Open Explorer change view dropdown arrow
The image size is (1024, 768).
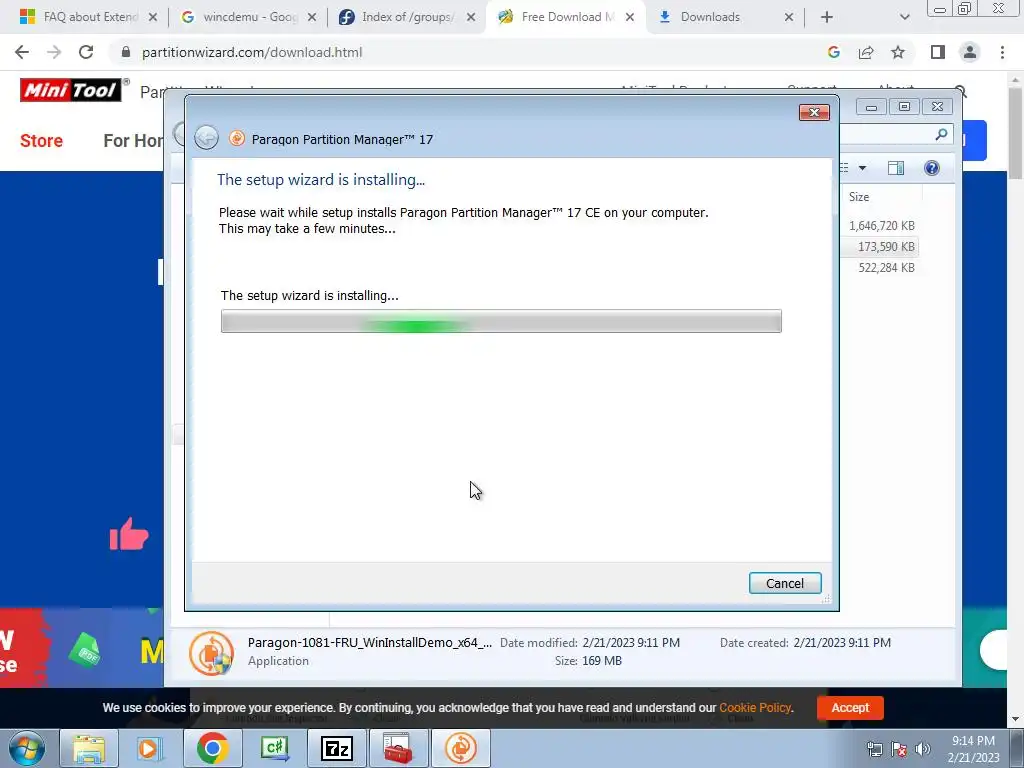point(862,168)
